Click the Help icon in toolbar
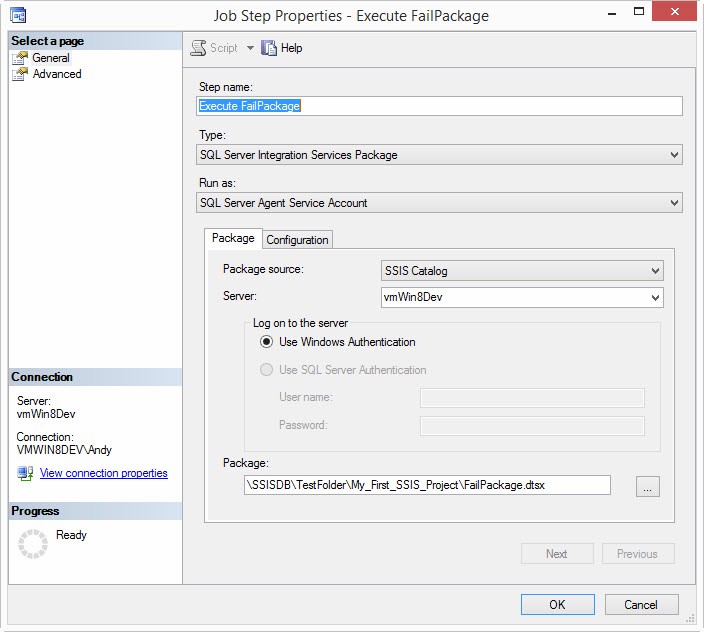 tap(269, 48)
